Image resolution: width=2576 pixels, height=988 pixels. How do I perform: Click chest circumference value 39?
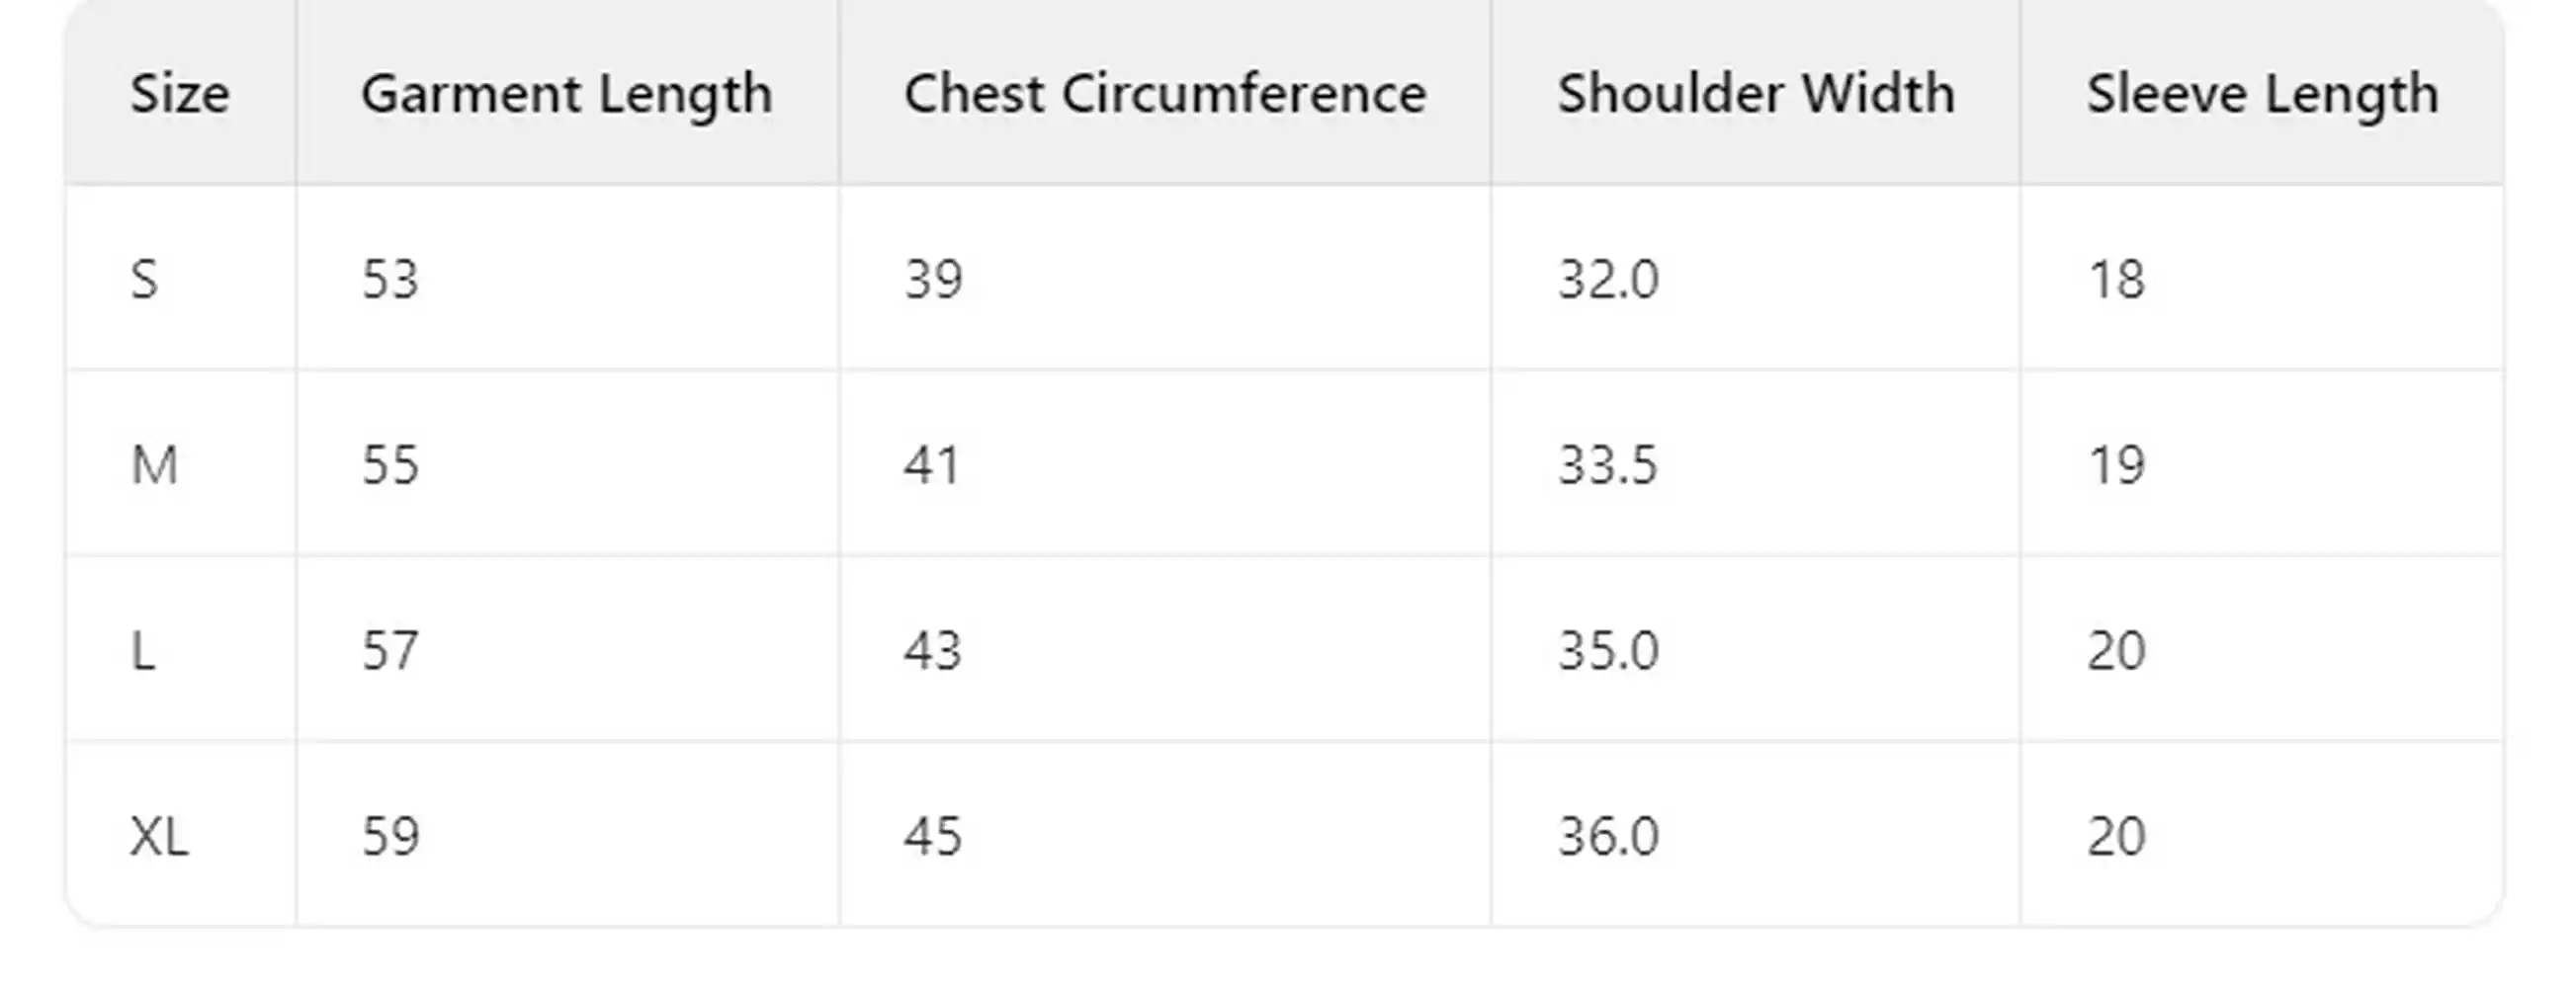coord(933,279)
